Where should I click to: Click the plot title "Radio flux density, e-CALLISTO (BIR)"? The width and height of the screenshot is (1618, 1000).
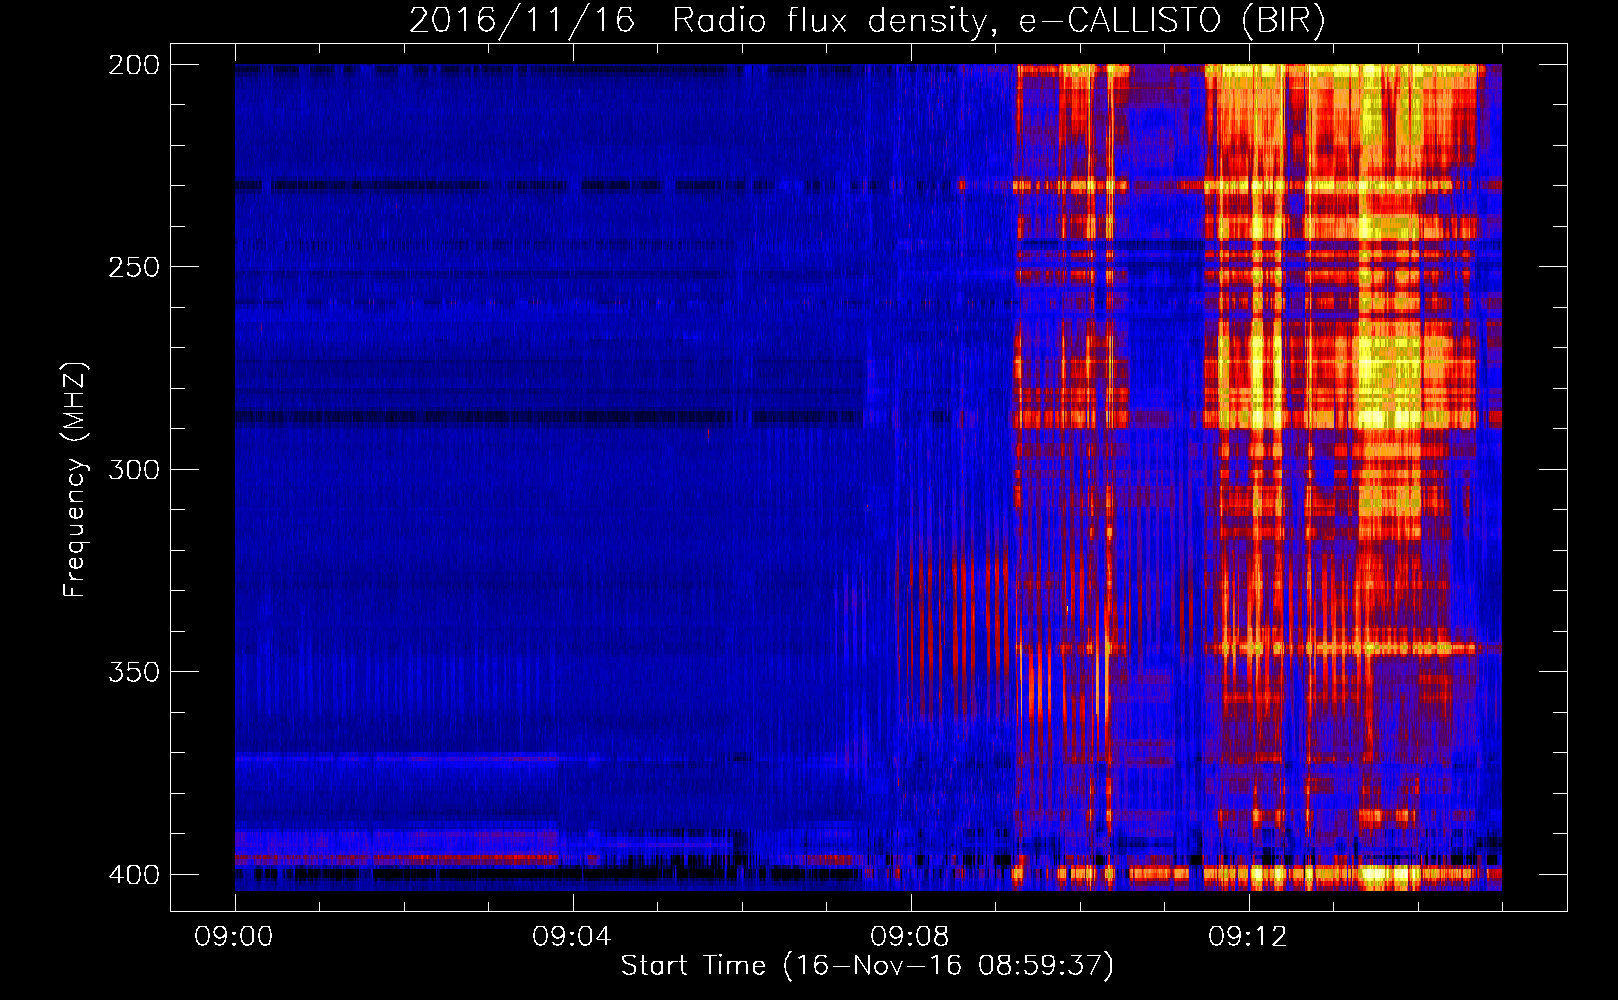[998, 21]
